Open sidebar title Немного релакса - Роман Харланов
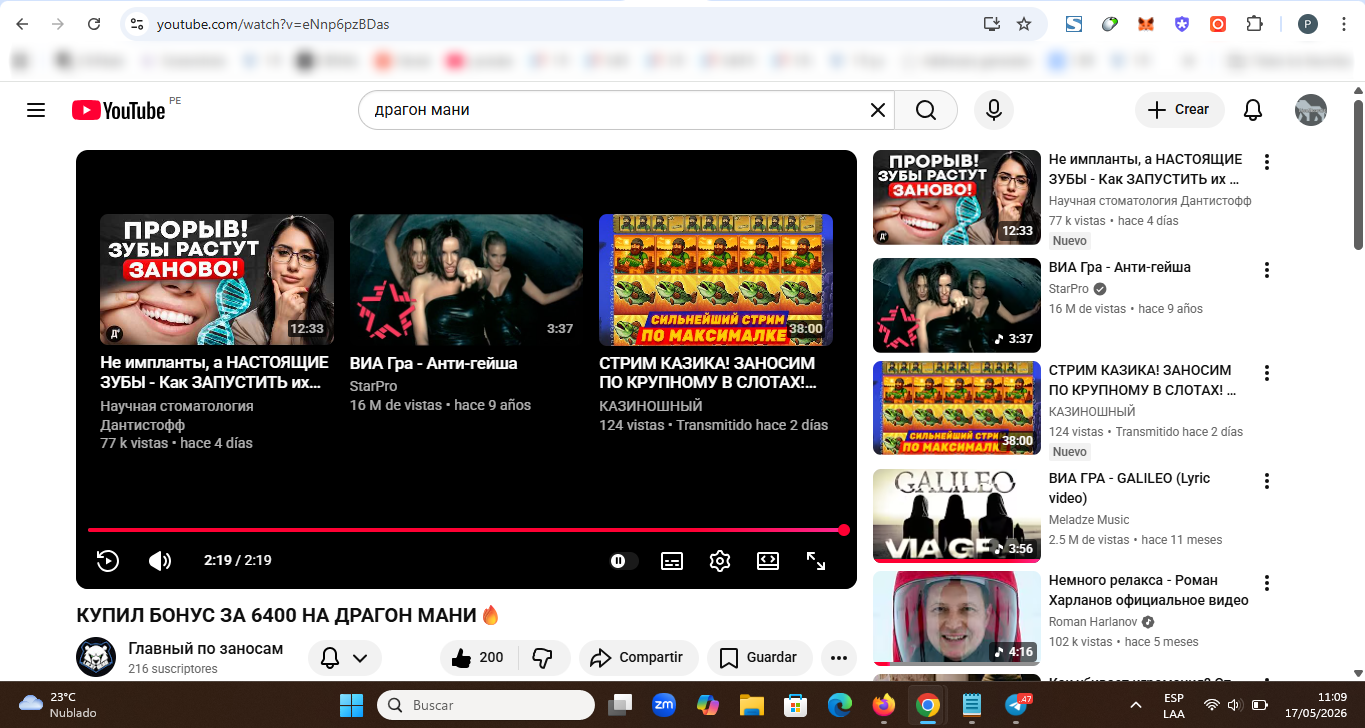The width and height of the screenshot is (1365, 728). tap(1149, 590)
